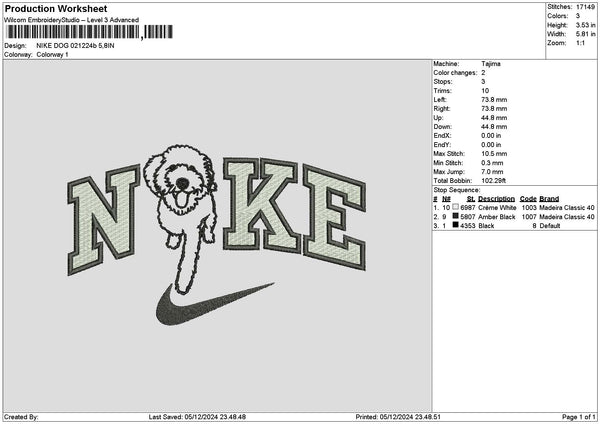Viewport: 600px width, 424px height.
Task: Click the 'Page 1 of 1' footer text
Action: click(x=579, y=417)
